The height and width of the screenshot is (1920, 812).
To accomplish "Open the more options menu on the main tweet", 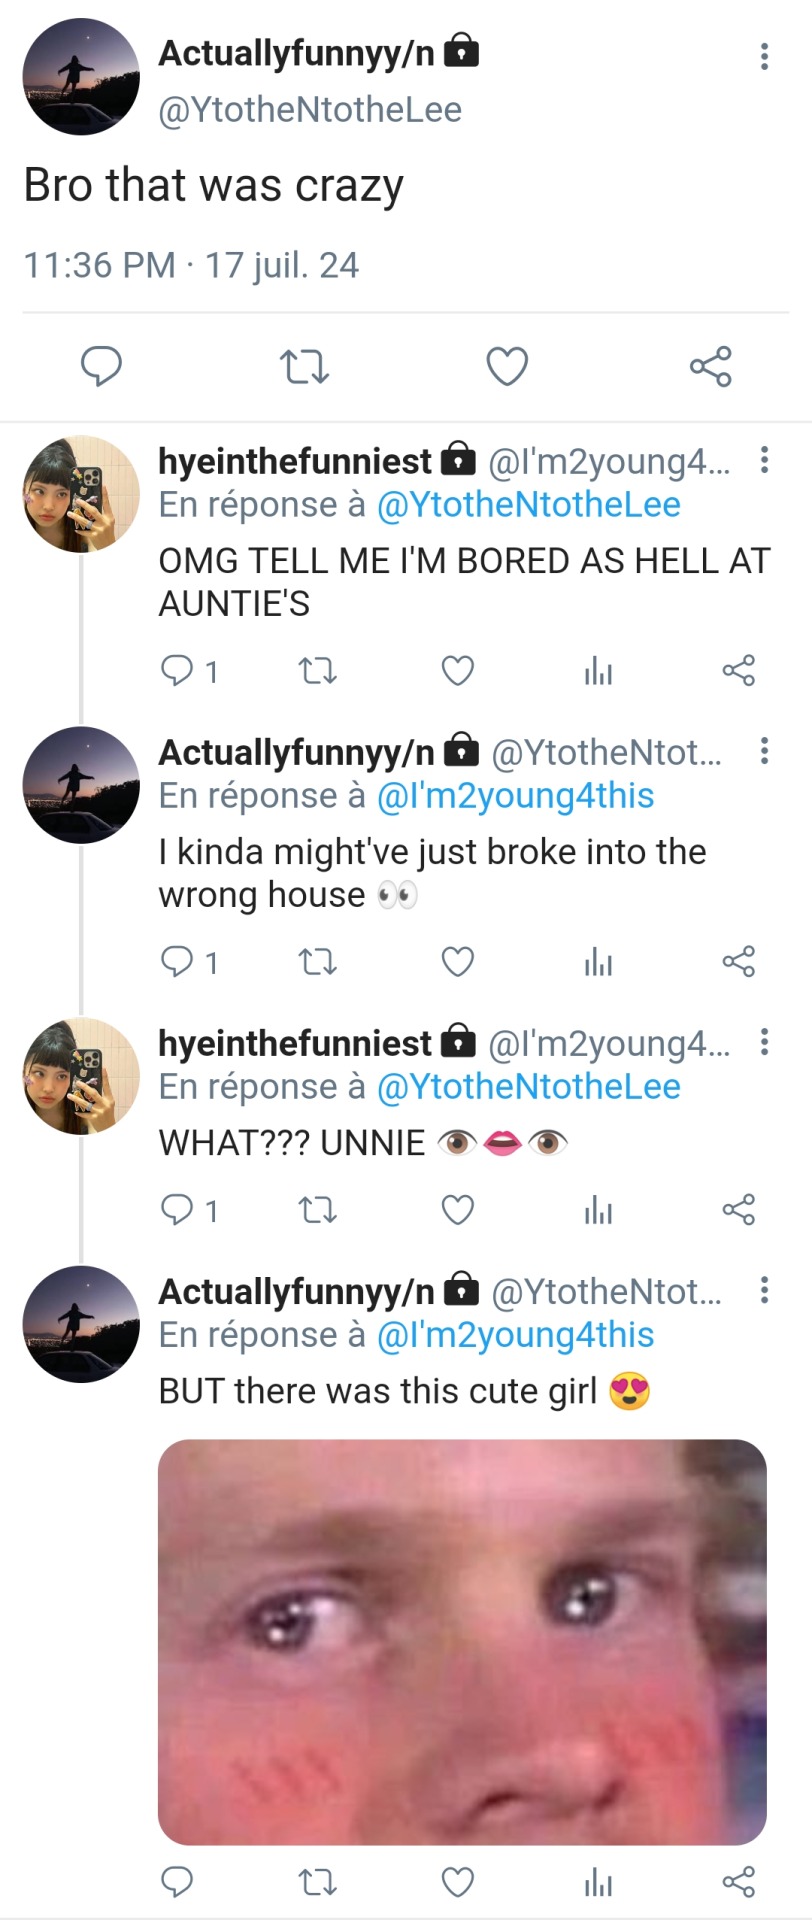I will tap(764, 56).
